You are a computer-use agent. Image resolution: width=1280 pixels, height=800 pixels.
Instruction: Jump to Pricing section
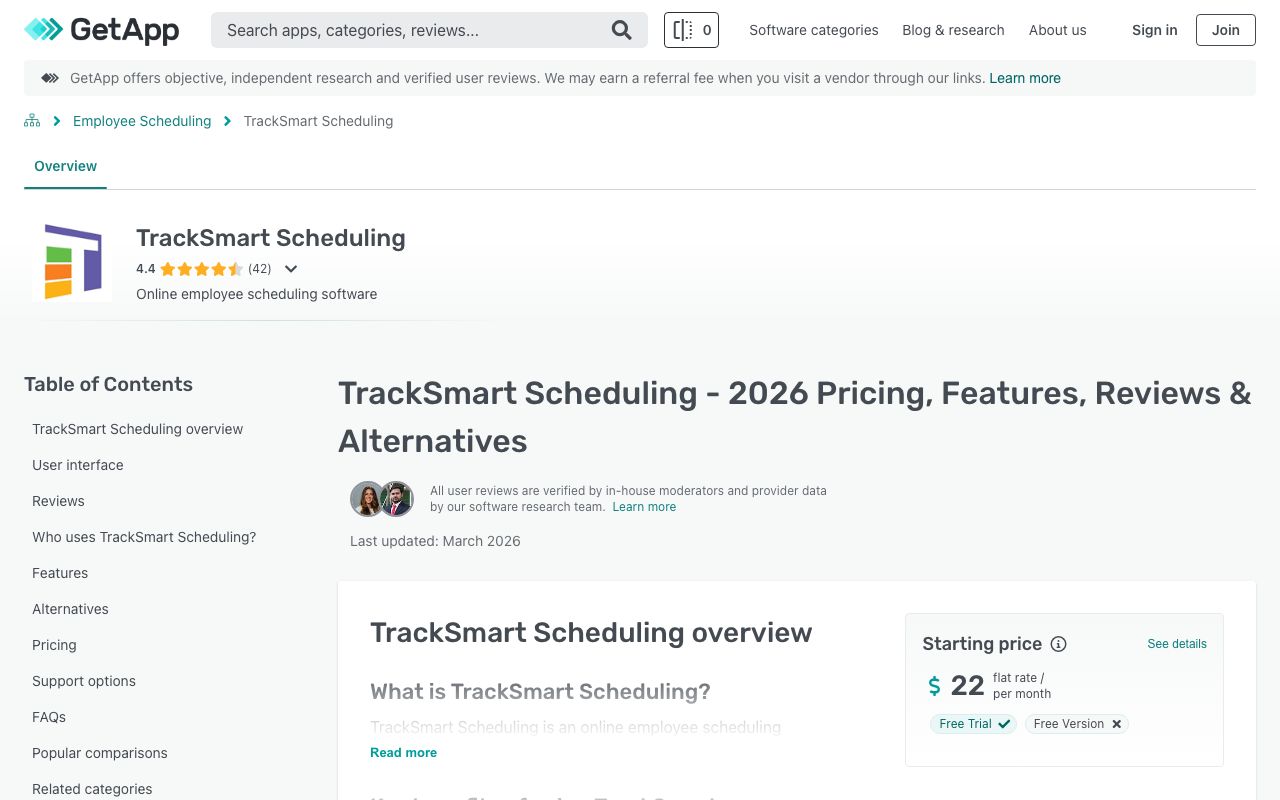tap(54, 645)
